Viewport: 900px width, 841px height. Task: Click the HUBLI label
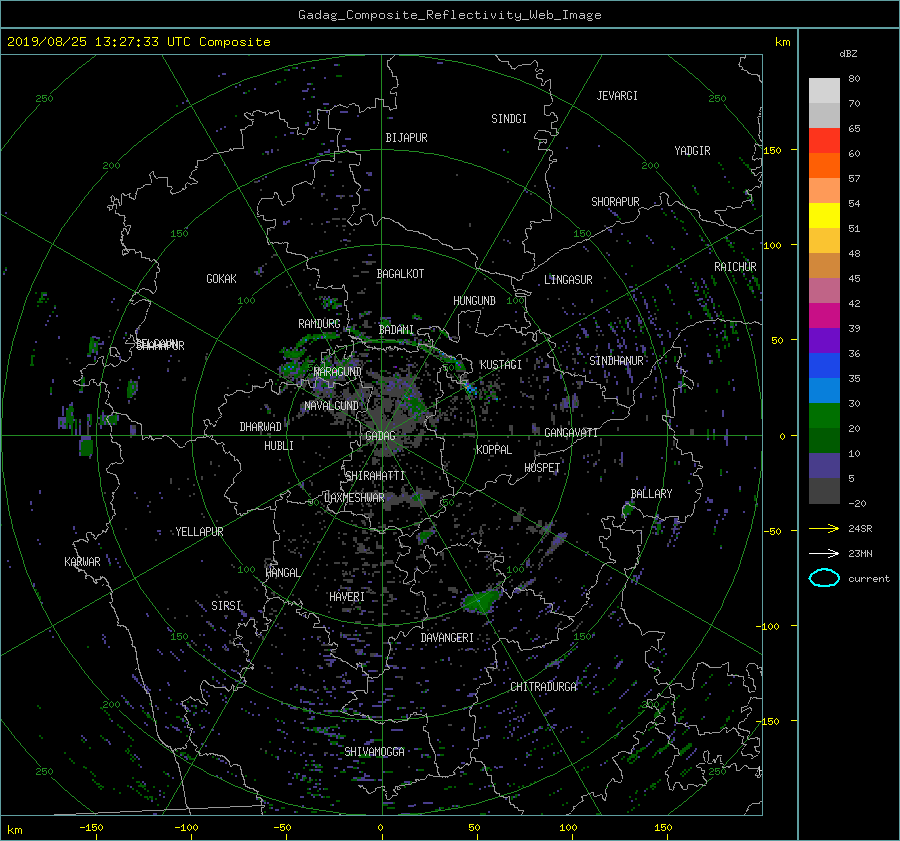(x=279, y=446)
